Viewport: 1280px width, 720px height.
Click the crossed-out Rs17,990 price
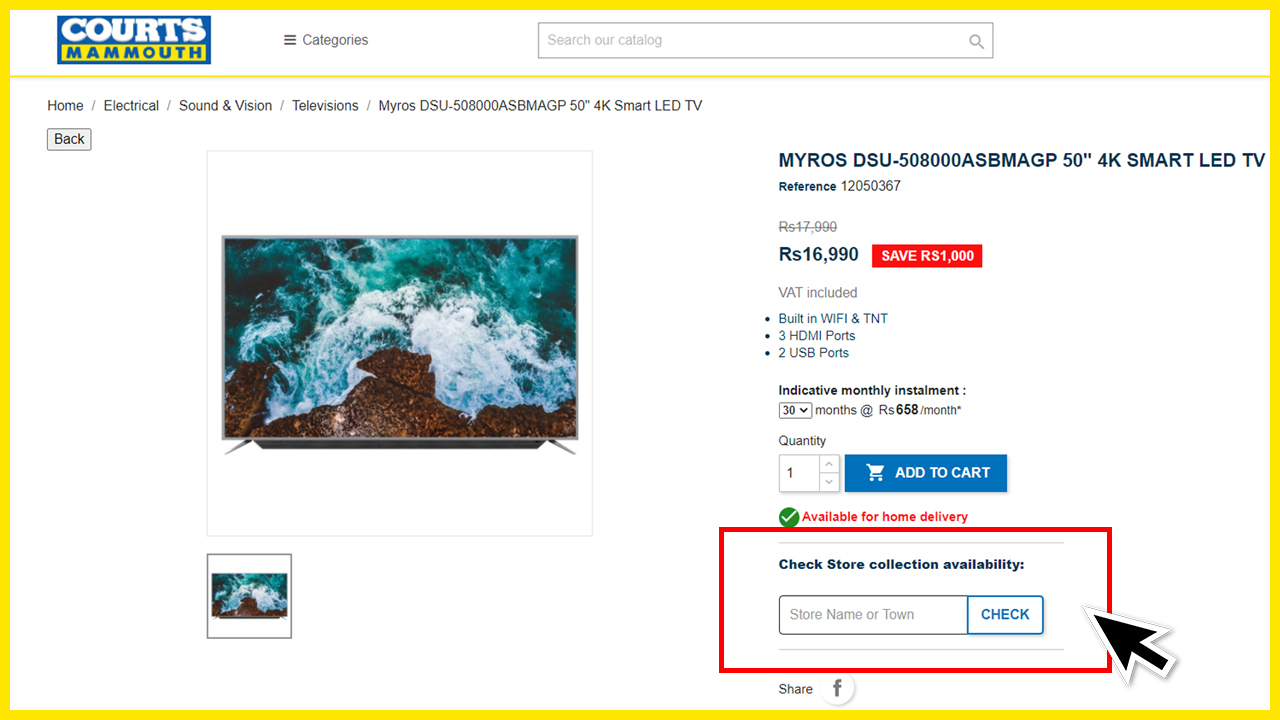[x=808, y=227]
